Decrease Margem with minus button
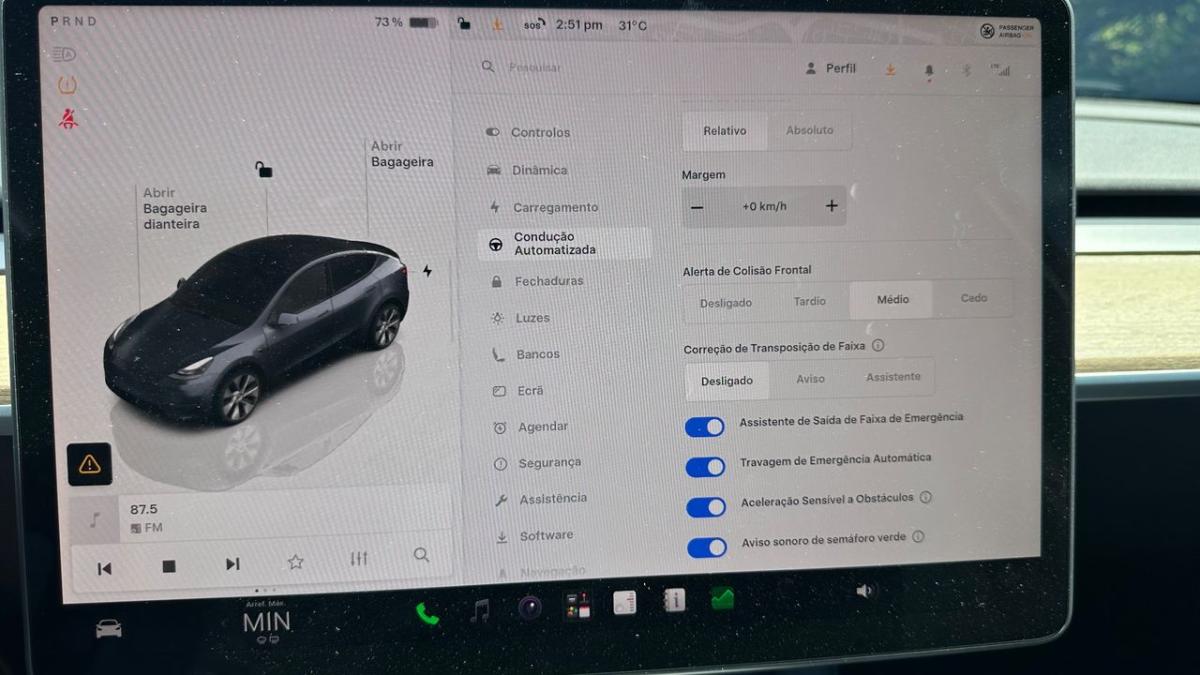 tap(697, 207)
